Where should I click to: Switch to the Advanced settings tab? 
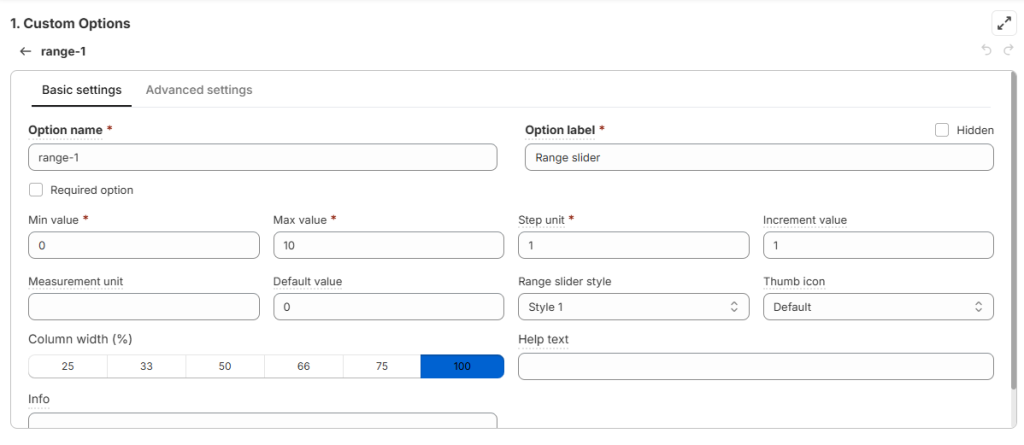tap(199, 90)
